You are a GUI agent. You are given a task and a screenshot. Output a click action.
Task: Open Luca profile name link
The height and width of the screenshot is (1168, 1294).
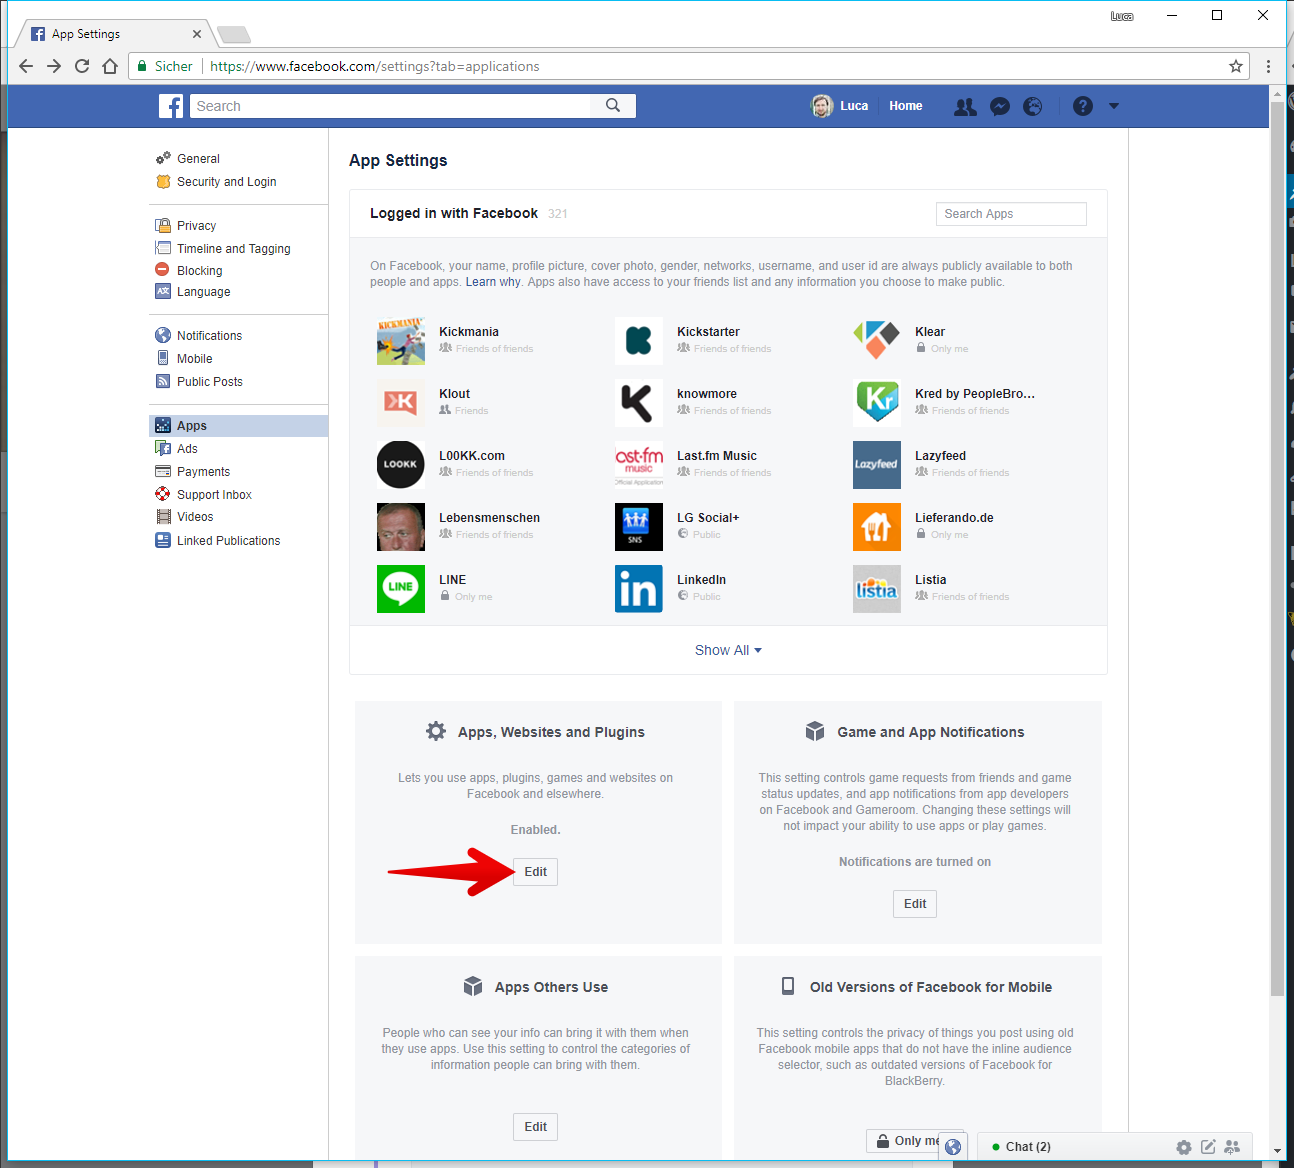(x=854, y=106)
